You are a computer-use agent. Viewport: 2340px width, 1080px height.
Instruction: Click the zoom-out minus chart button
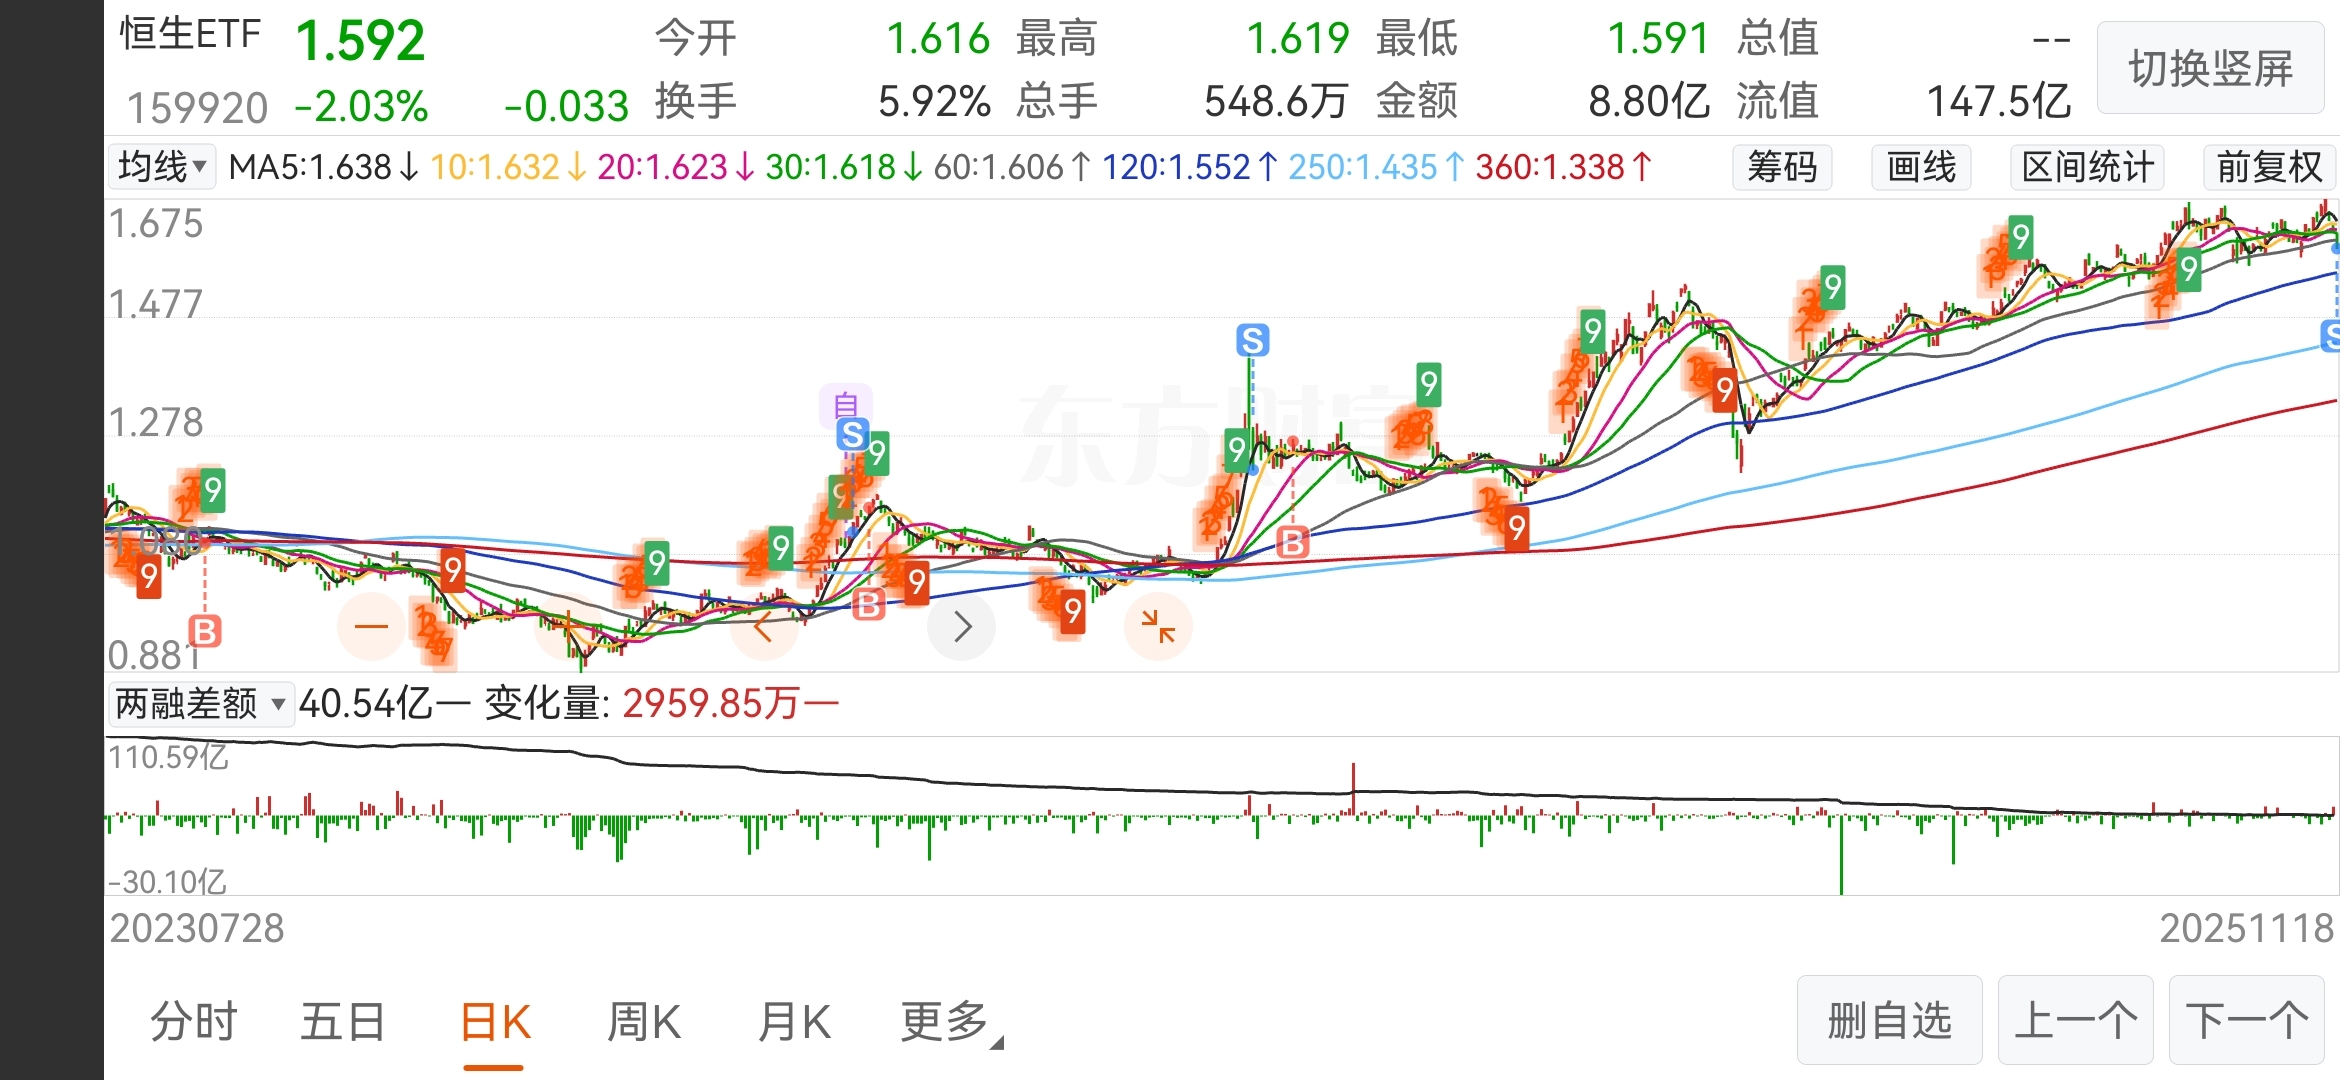click(371, 627)
